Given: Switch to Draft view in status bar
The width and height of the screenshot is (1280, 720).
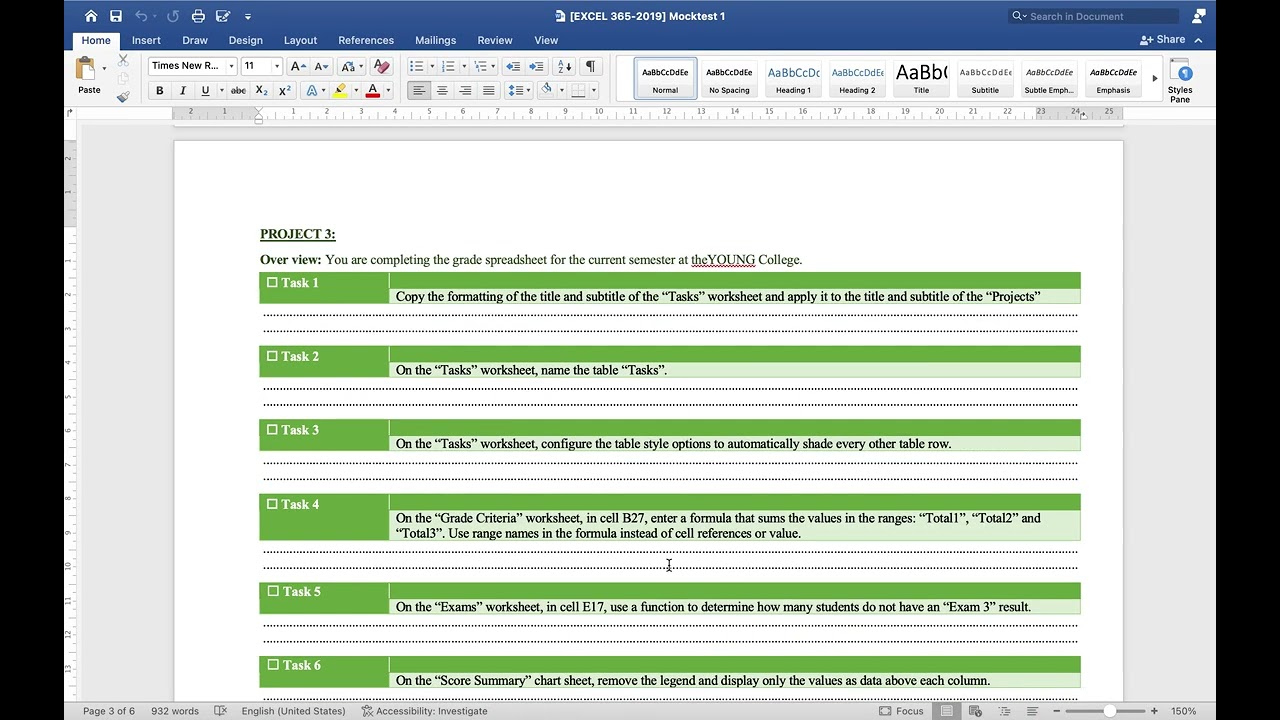Looking at the screenshot, I should click(x=1032, y=711).
